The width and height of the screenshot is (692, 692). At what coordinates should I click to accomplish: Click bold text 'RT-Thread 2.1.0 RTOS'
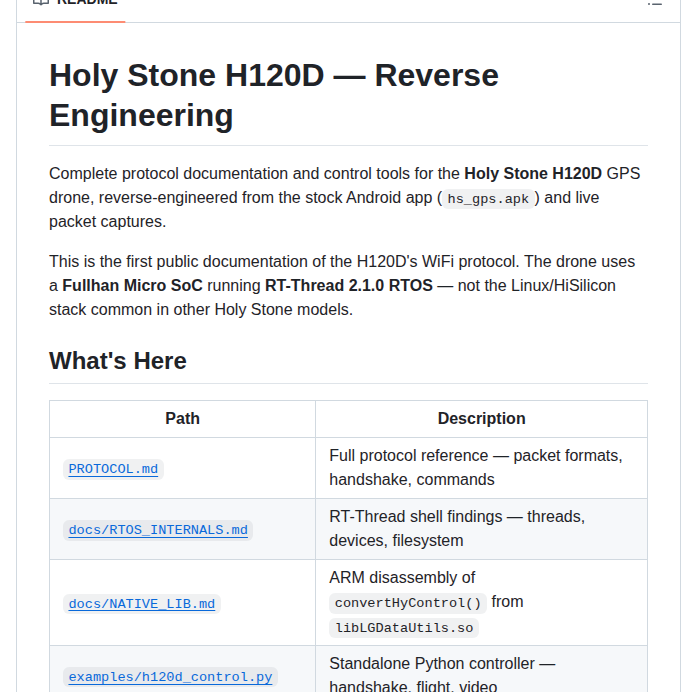(349, 286)
